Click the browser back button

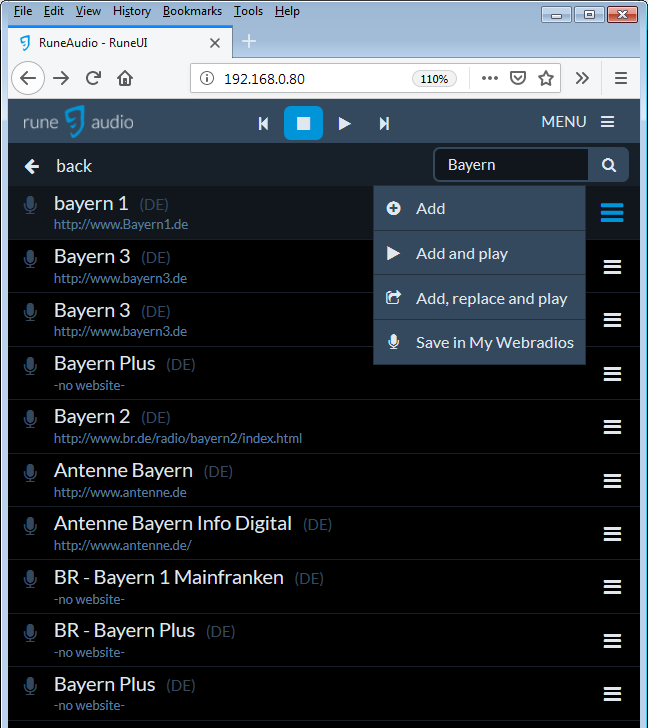click(x=28, y=78)
